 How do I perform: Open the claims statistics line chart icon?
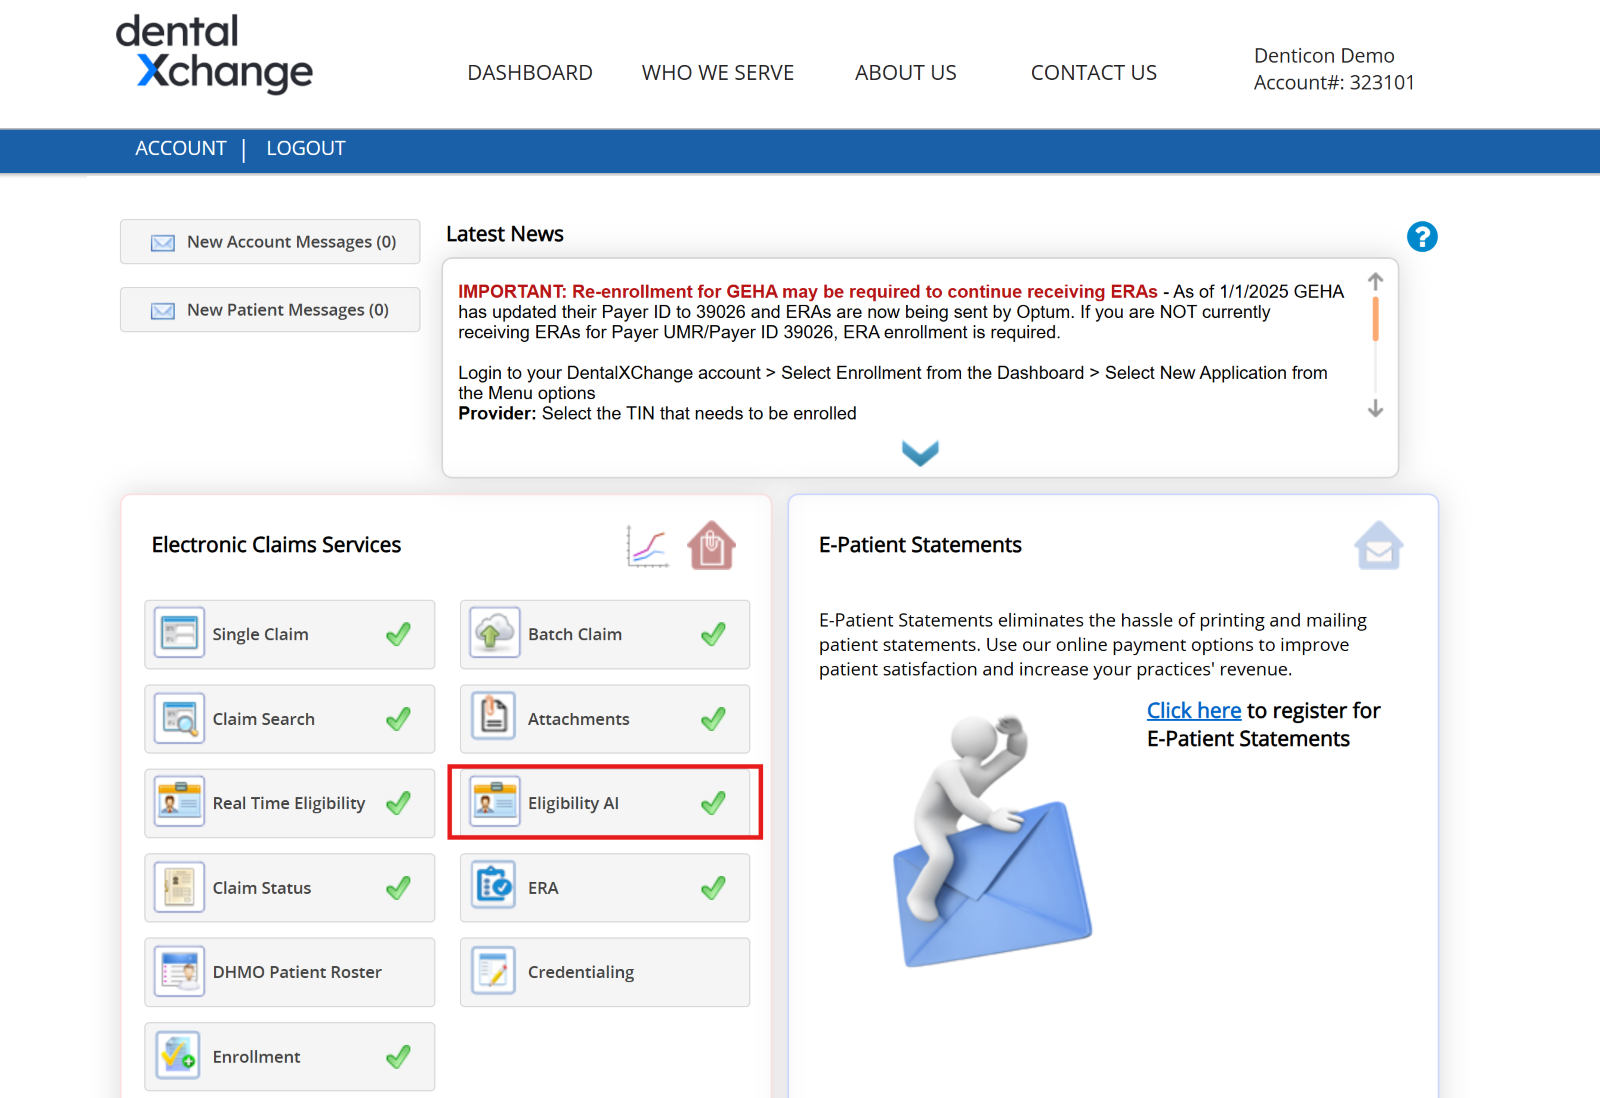point(647,546)
